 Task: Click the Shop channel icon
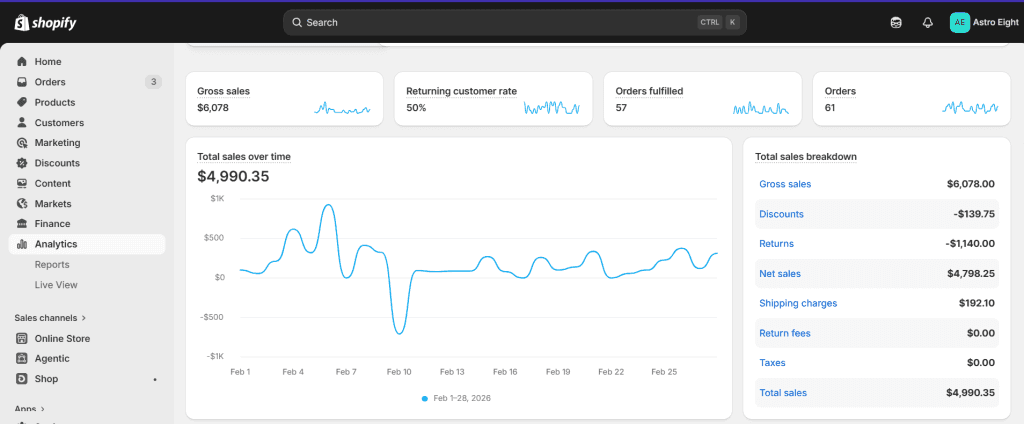click(22, 379)
